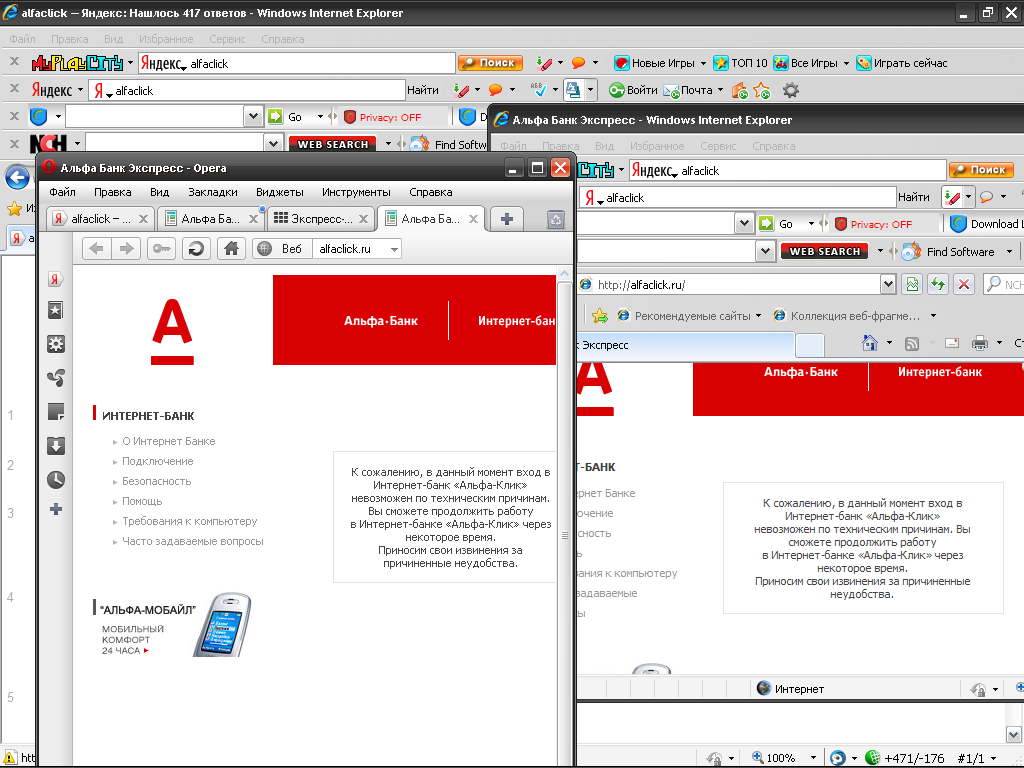The width and height of the screenshot is (1024, 768).
Task: Click Играть сейчас in MyPlayCity toolbar
Action: (902, 63)
